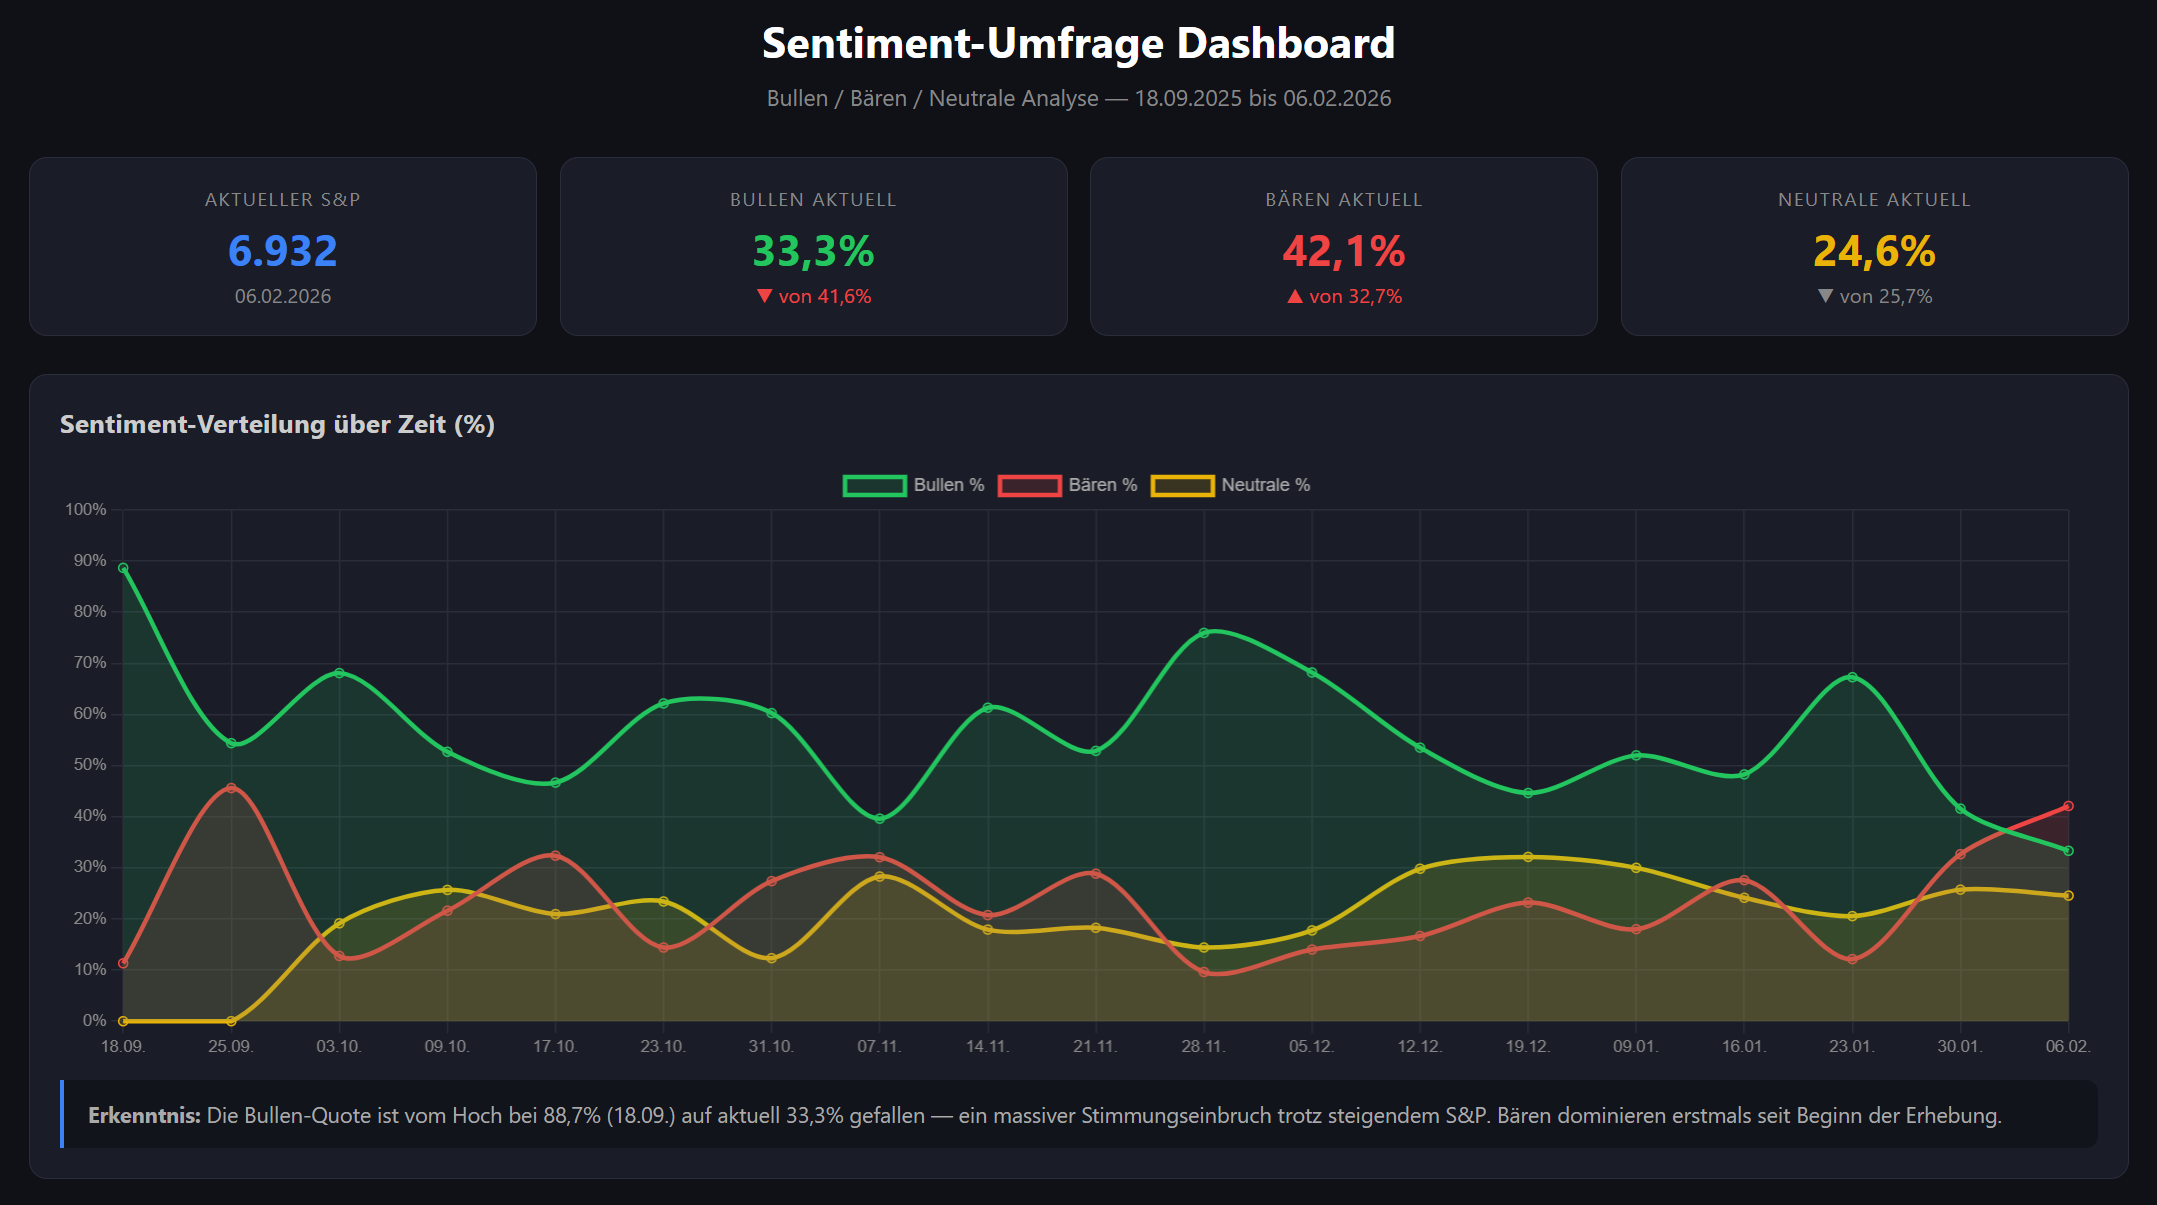The image size is (2157, 1205).
Task: Toggle the Neutrale % legend item
Action: coord(1265,485)
